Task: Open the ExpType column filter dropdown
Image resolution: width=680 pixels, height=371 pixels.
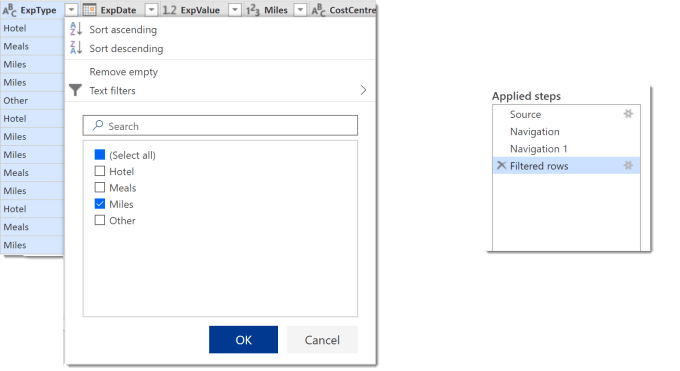Action: (71, 10)
